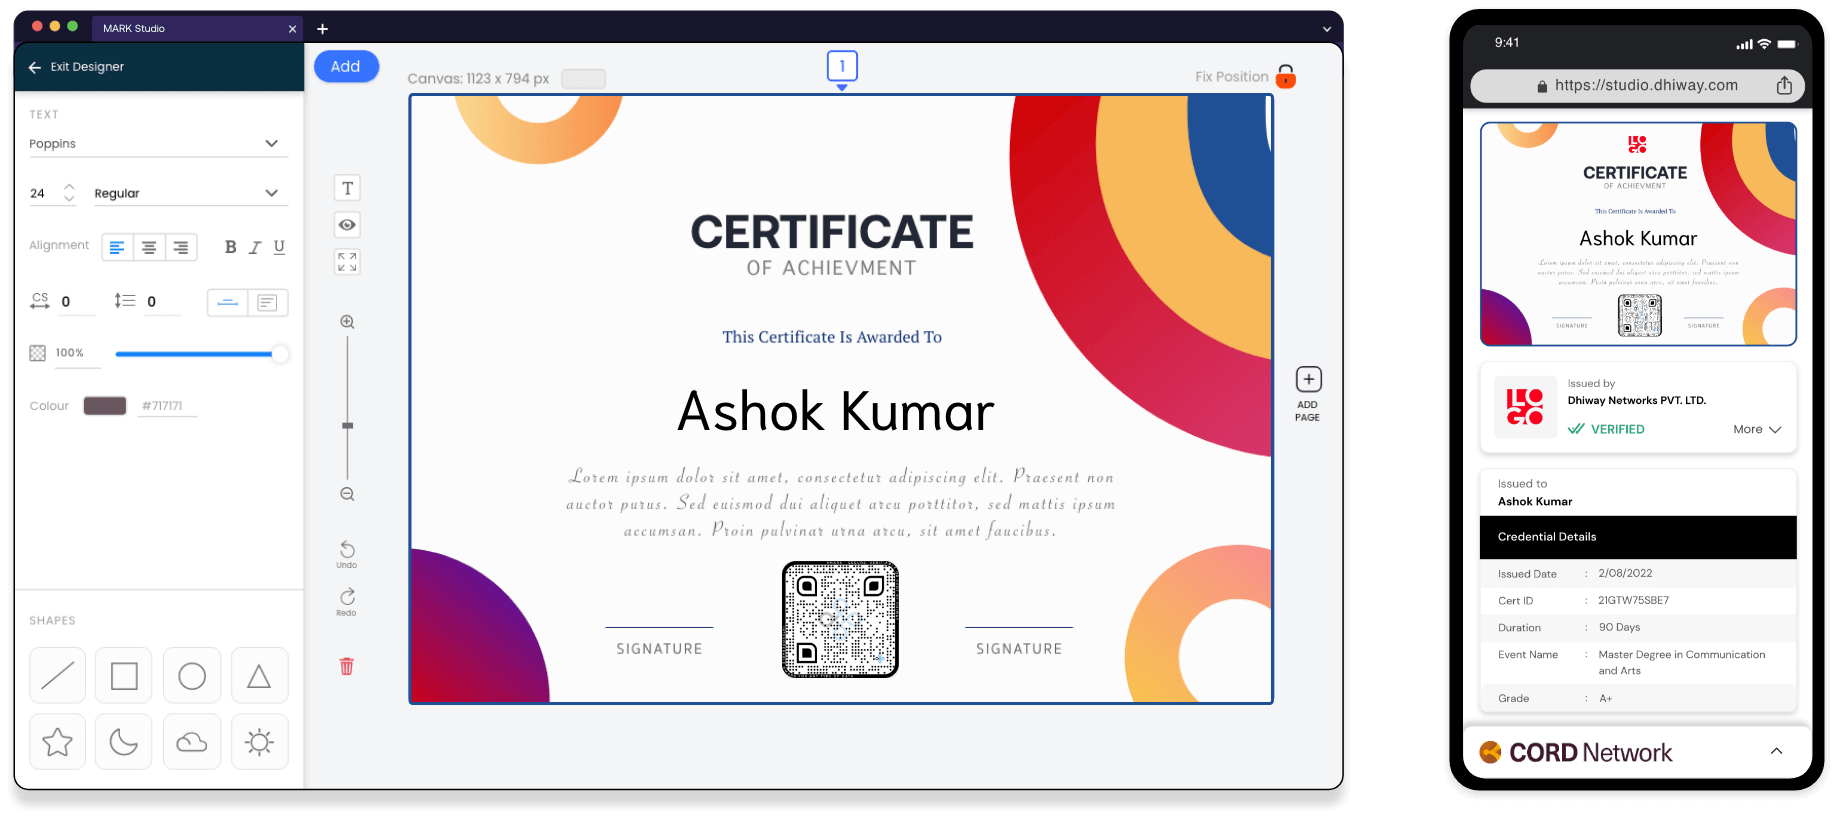Expand the More issuer details chevron

(1775, 429)
